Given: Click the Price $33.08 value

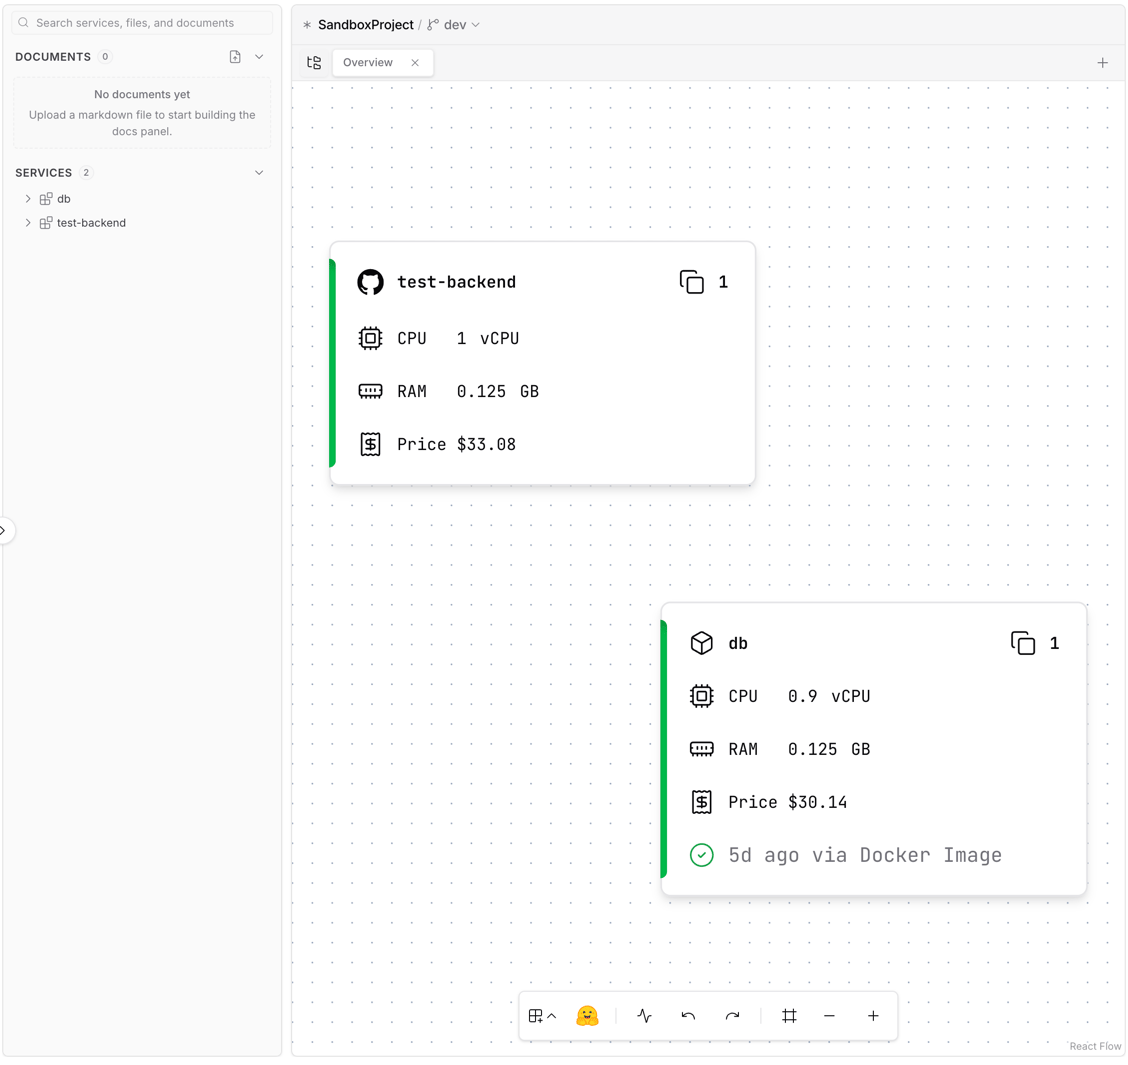Looking at the screenshot, I should [x=486, y=445].
